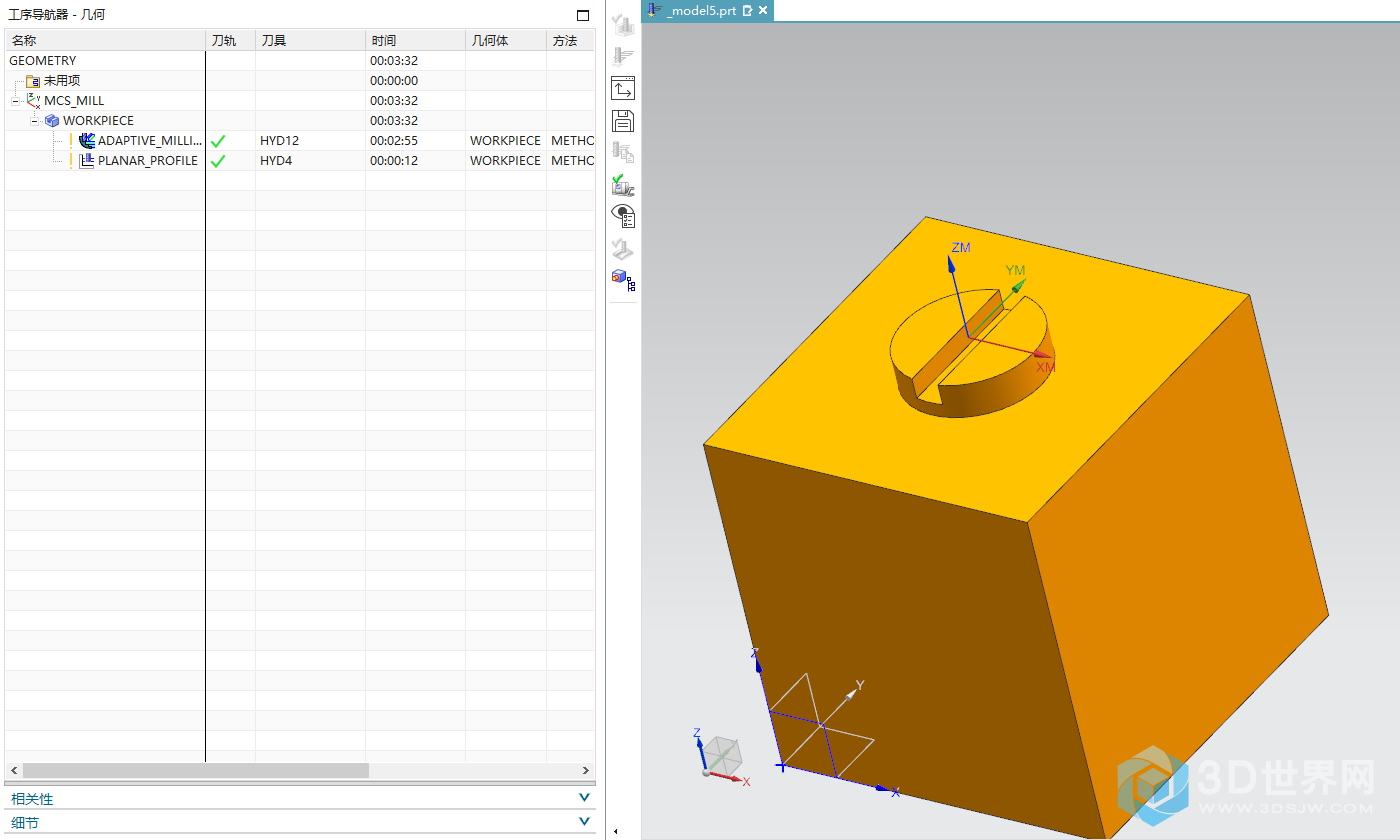Screen dimensions: 1400x840
Task: Expand the 相关性 section
Action: [x=585, y=798]
